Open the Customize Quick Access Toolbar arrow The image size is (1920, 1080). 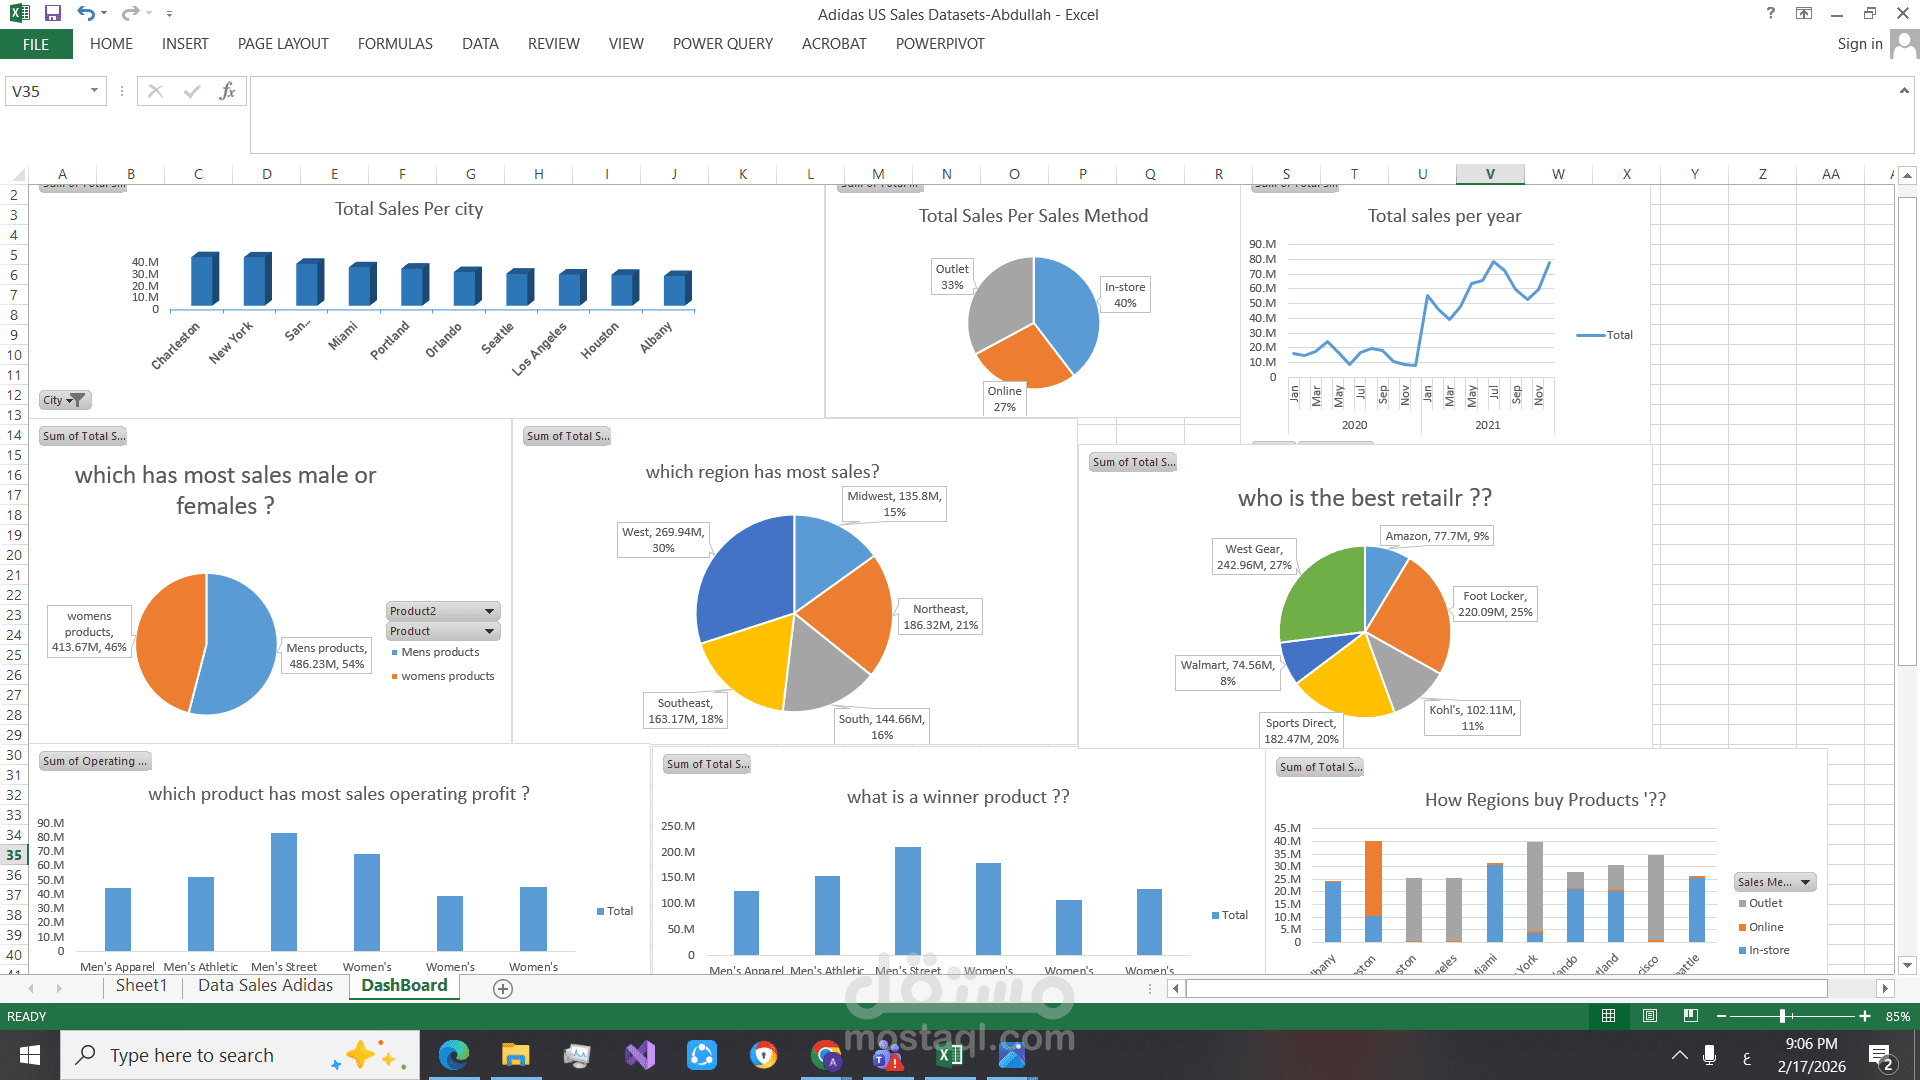pos(169,14)
